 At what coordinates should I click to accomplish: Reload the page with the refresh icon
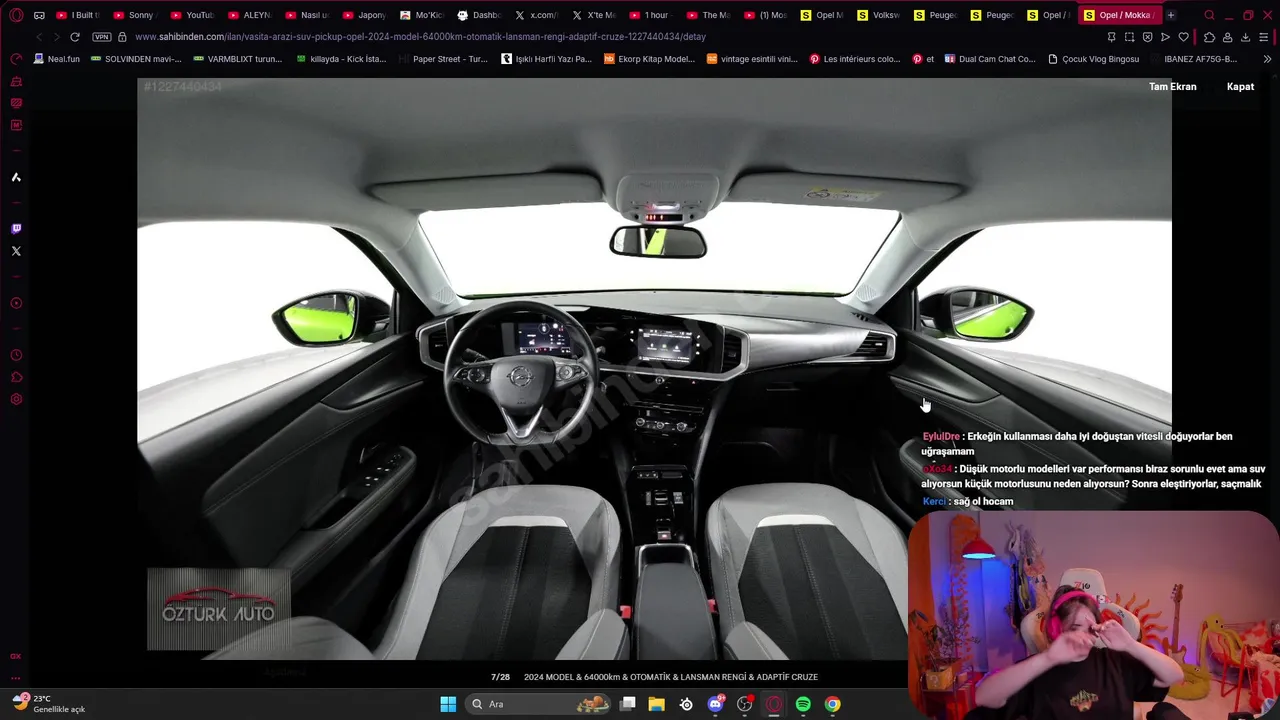point(74,37)
